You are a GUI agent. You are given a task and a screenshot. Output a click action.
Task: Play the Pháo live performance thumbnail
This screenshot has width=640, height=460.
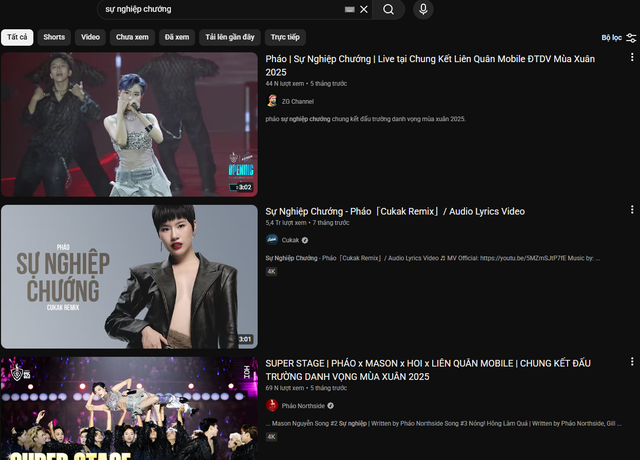[x=129, y=124]
